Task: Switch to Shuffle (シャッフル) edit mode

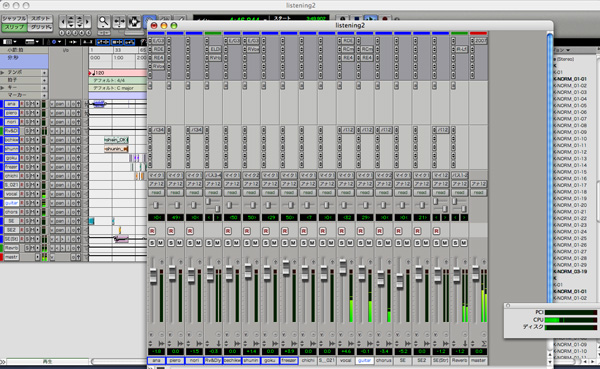Action: [x=14, y=18]
